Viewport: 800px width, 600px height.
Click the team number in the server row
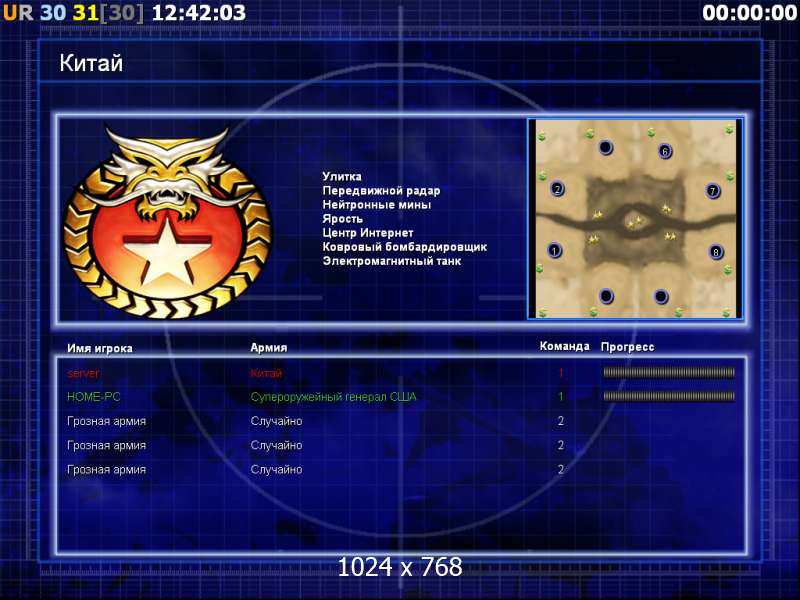coord(561,373)
